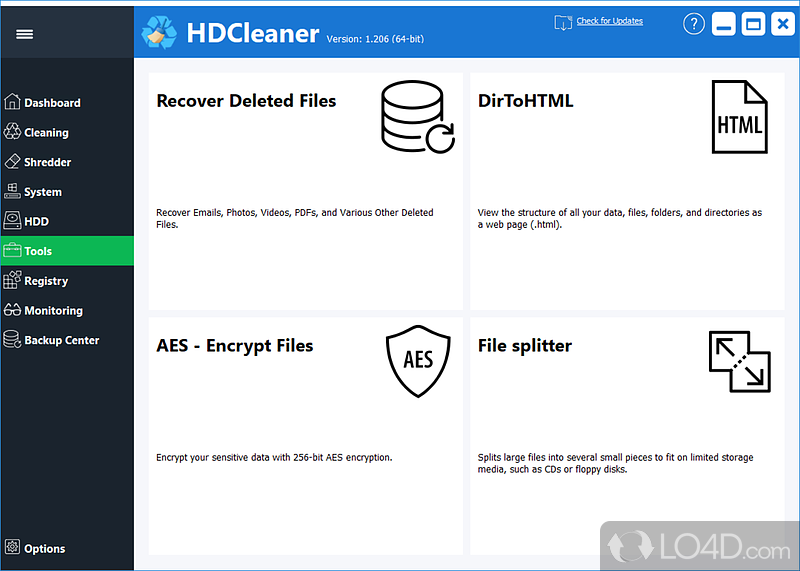Go to the Cleaning section

tap(67, 132)
